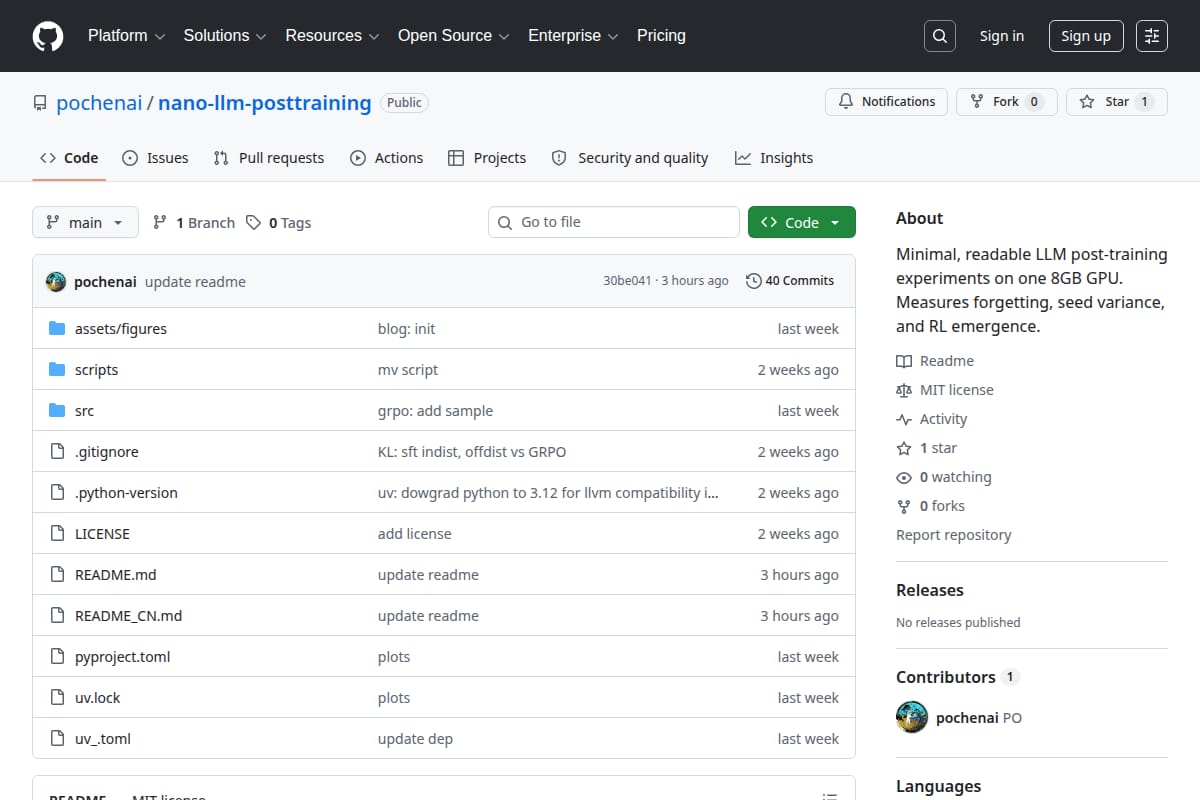
Task: Open the pochenai owner link
Action: click(x=99, y=103)
